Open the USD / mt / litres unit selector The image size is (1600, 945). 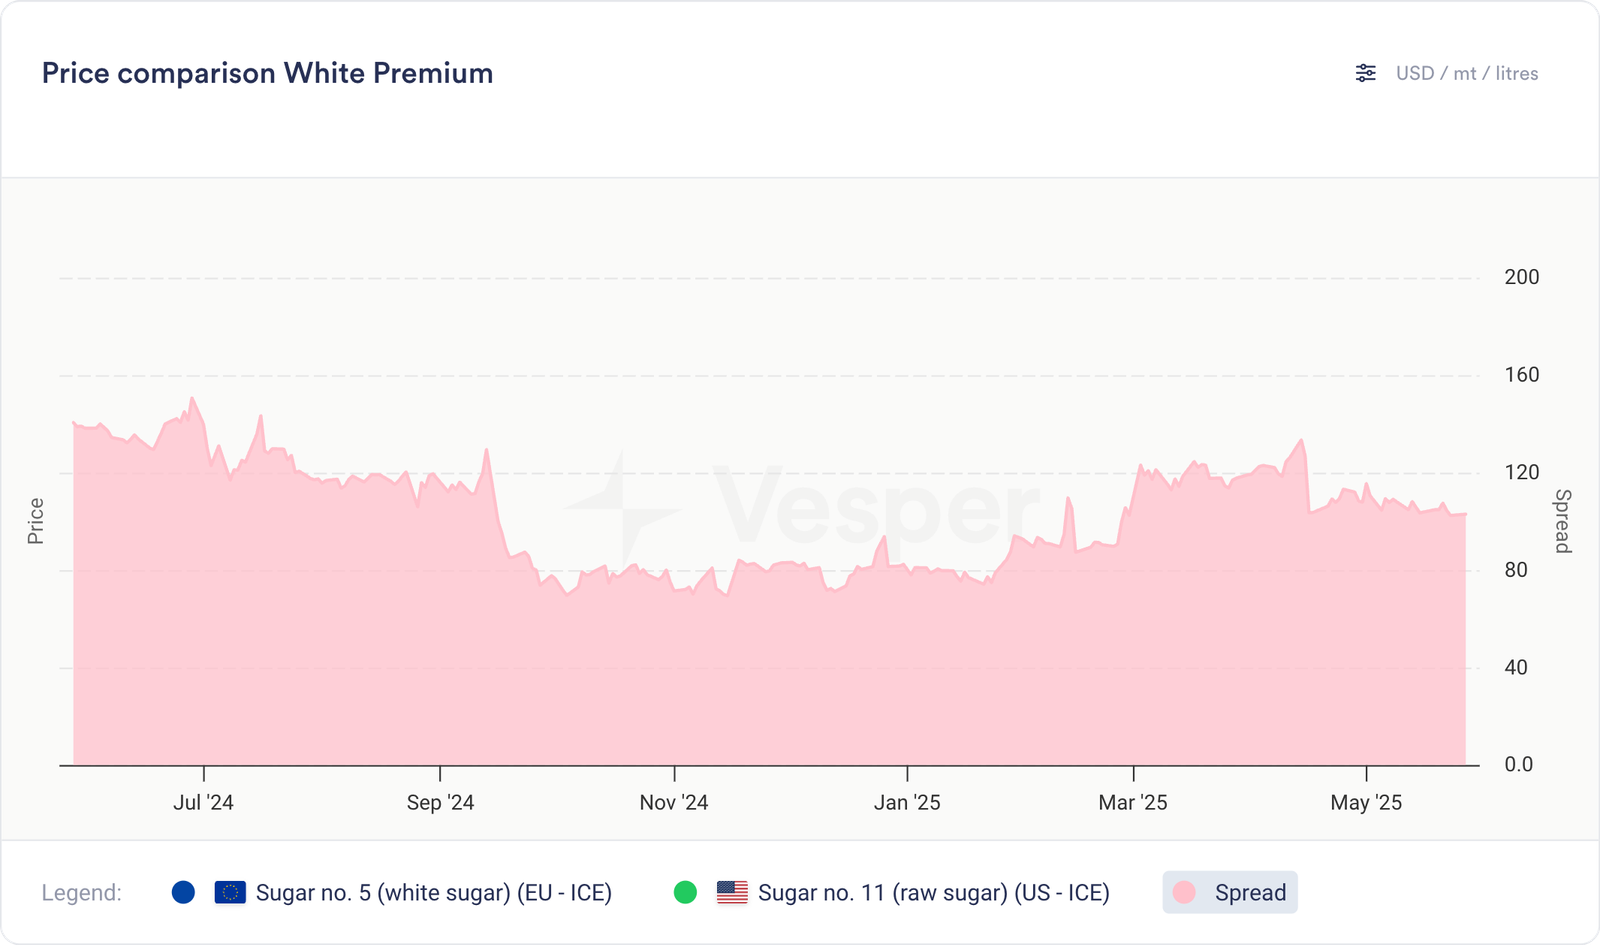click(x=1466, y=73)
